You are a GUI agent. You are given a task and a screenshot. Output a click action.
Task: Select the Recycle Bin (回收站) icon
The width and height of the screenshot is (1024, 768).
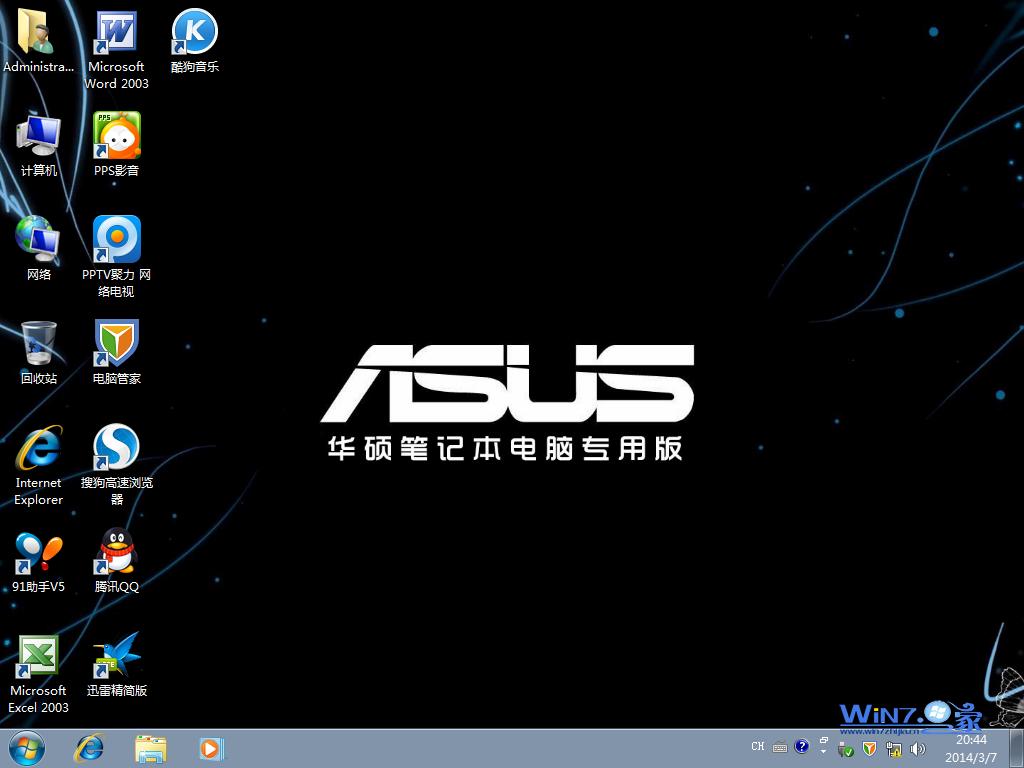[x=38, y=344]
